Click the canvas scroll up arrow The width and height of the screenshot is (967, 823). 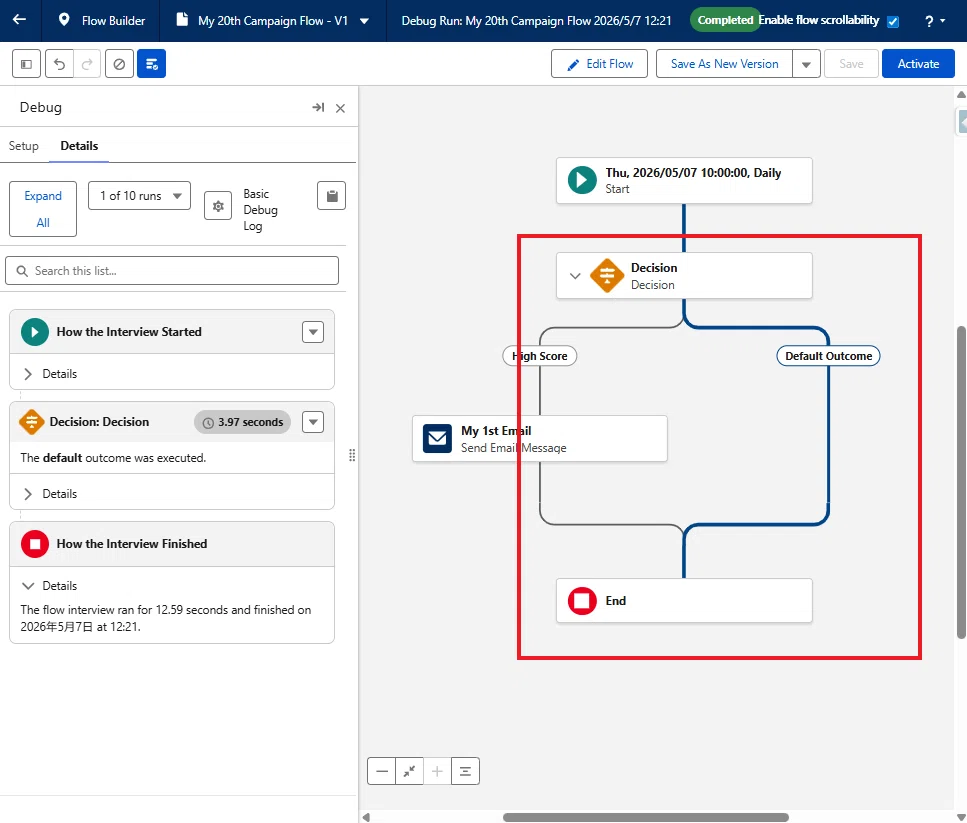point(961,94)
